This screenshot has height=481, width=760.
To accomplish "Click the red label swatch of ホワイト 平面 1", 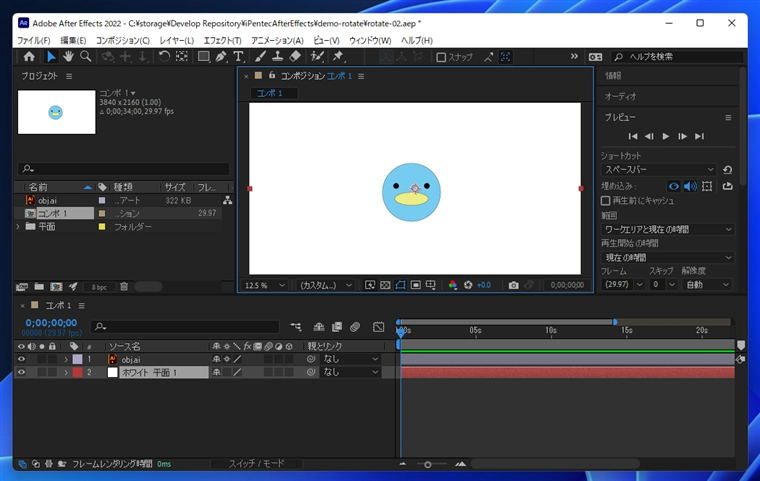I will 78,372.
